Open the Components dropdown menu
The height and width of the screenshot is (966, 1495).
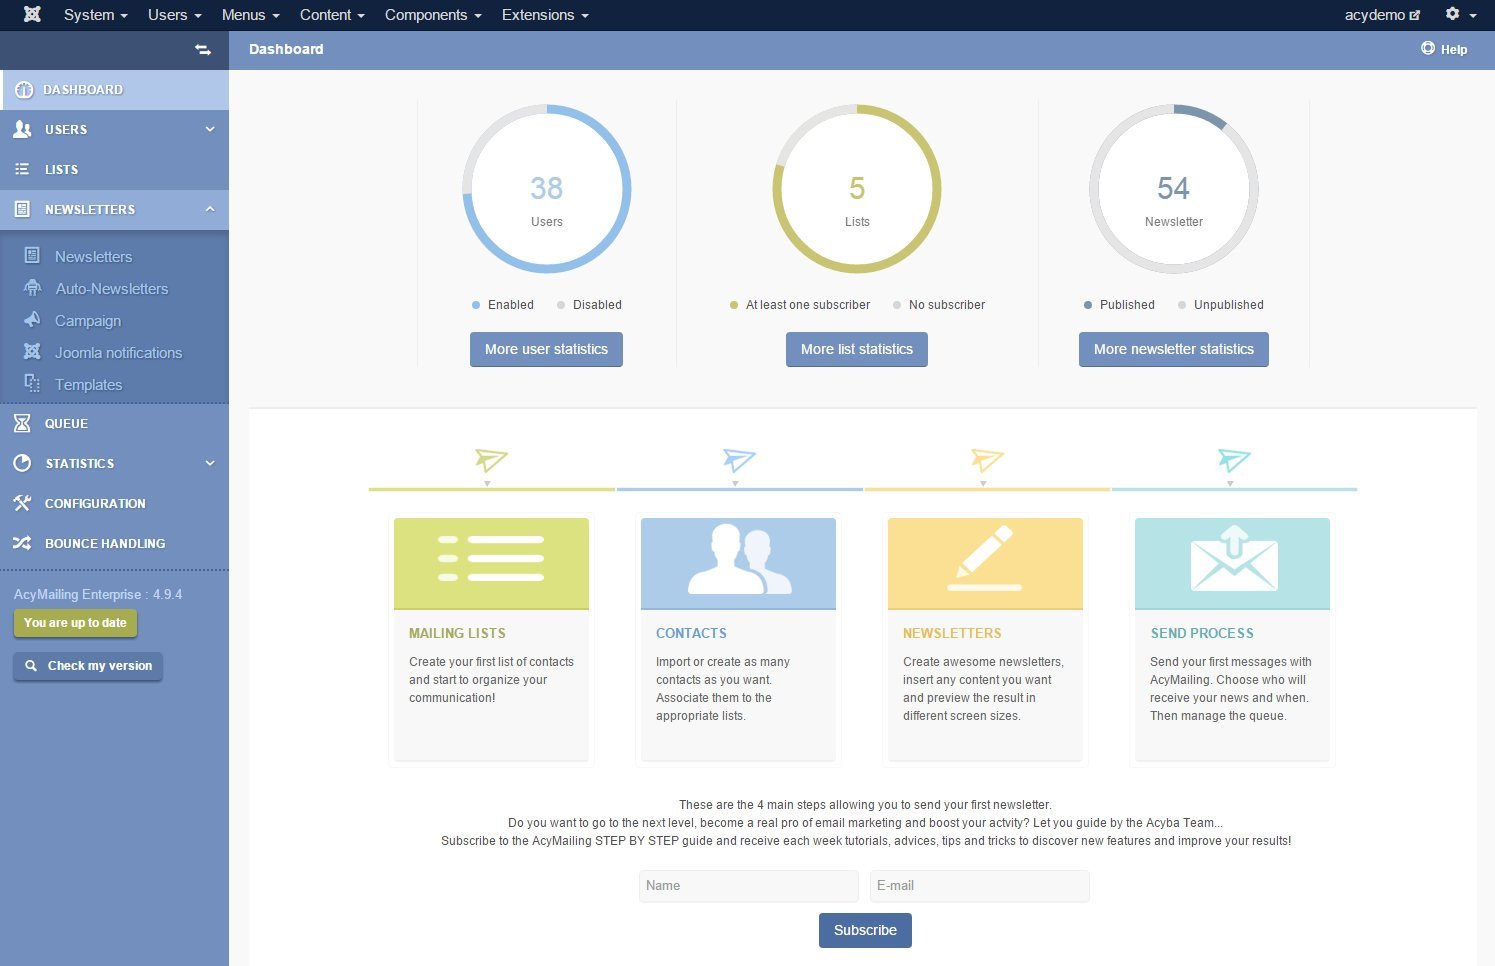[433, 15]
